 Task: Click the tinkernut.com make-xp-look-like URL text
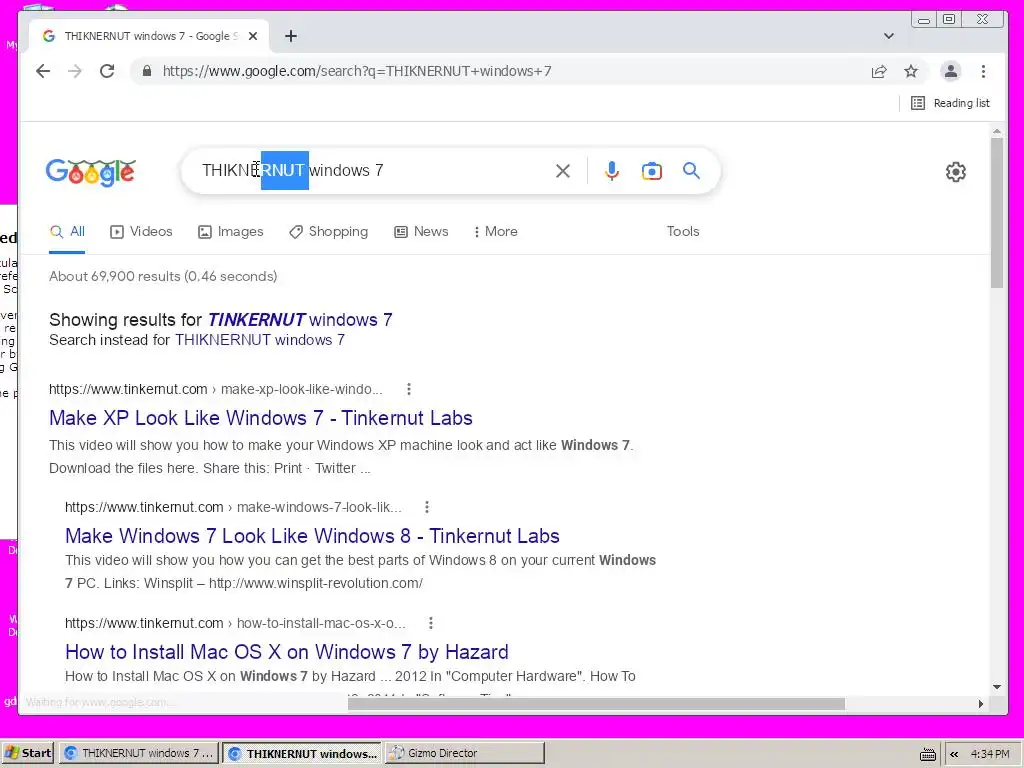pyautogui.click(x=216, y=389)
